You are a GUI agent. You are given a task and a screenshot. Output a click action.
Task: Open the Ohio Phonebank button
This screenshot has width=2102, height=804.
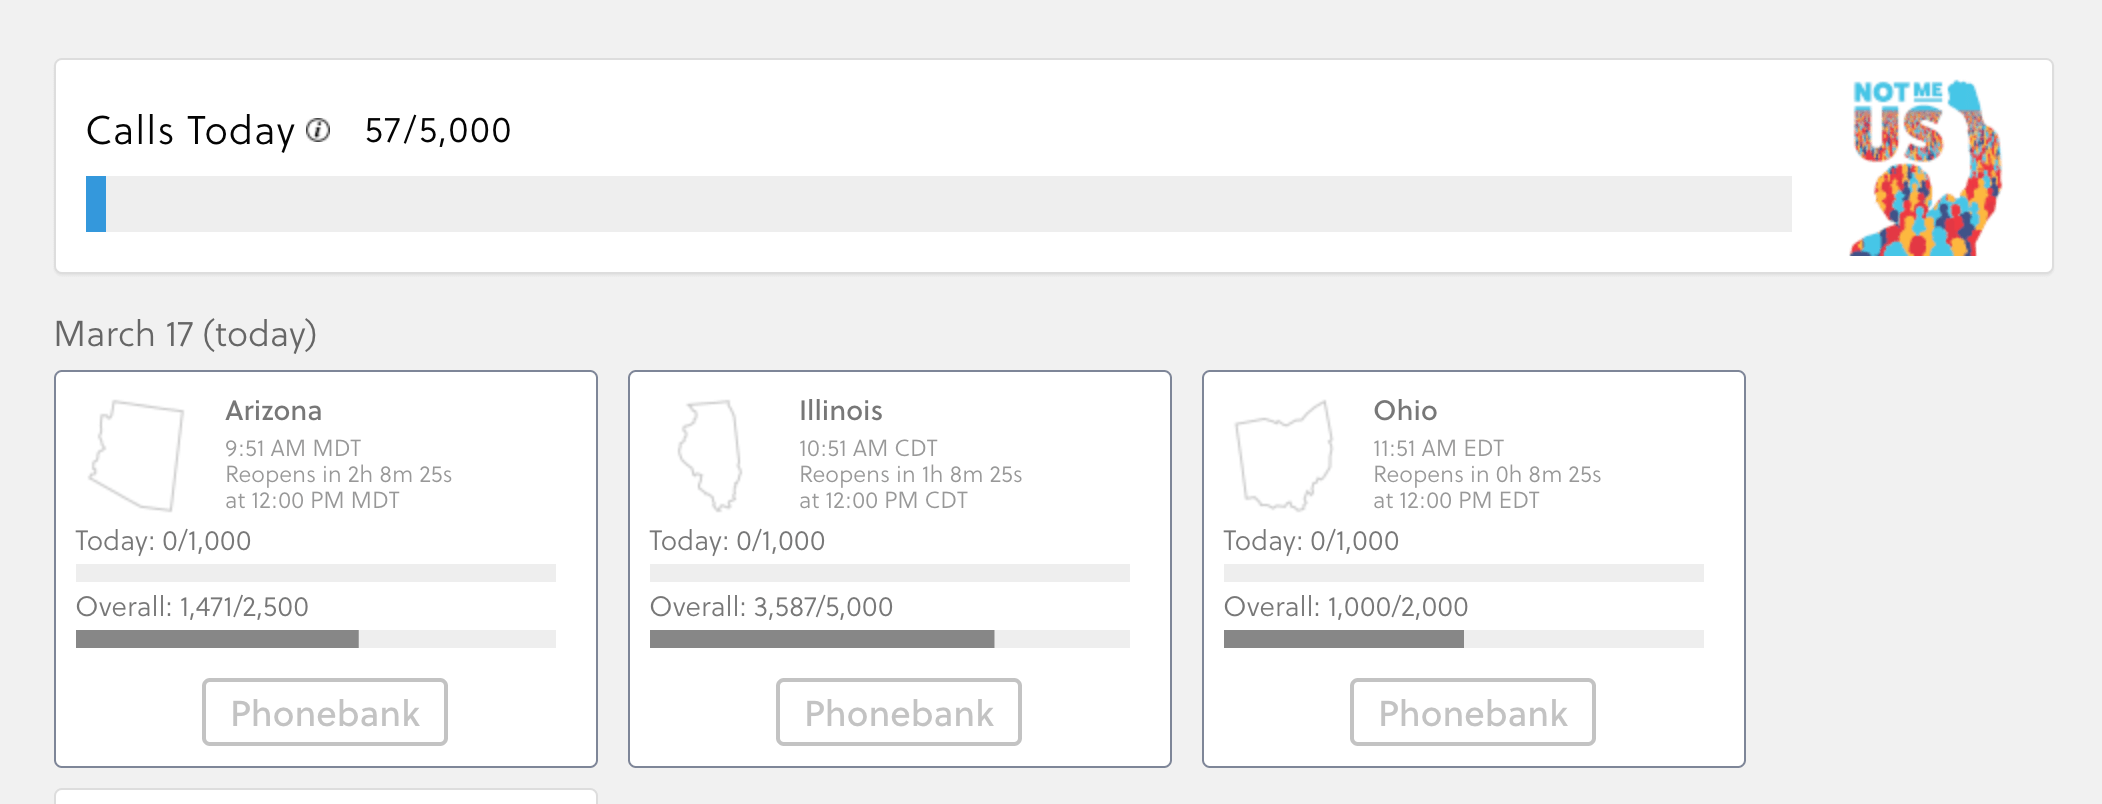click(1473, 712)
